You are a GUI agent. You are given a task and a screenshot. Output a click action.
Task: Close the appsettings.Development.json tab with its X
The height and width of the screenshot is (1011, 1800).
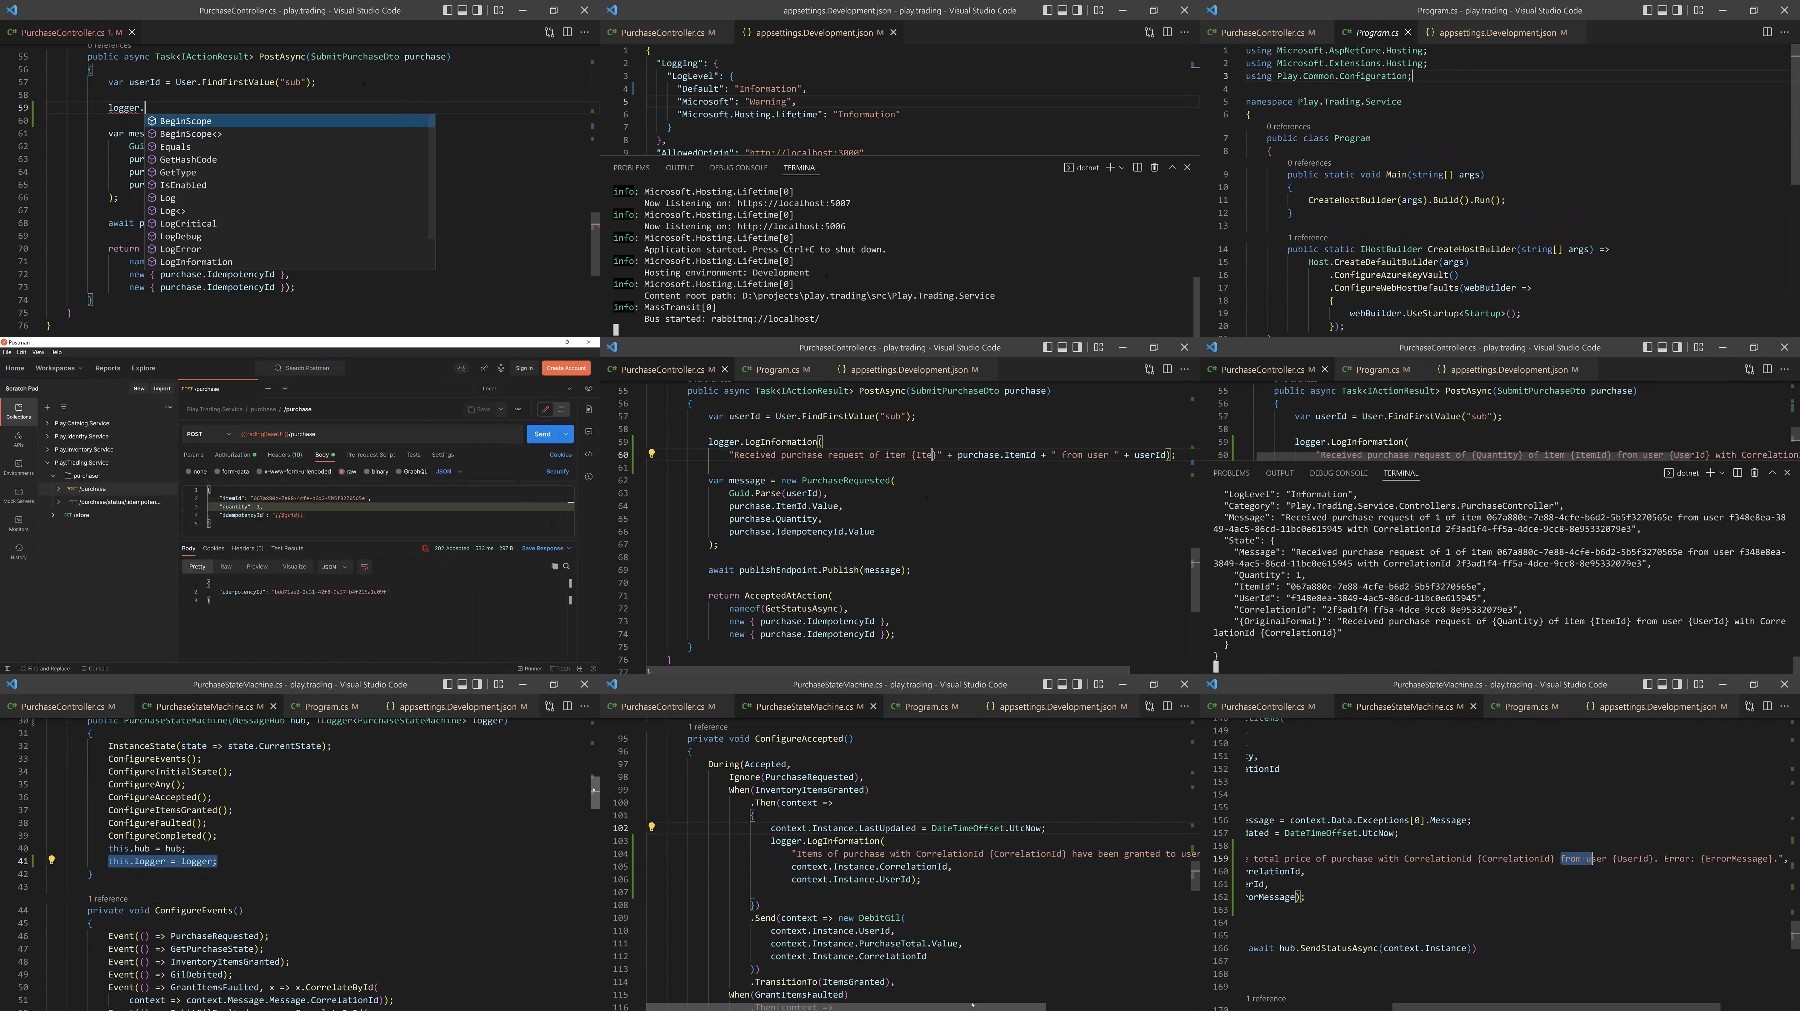893,32
